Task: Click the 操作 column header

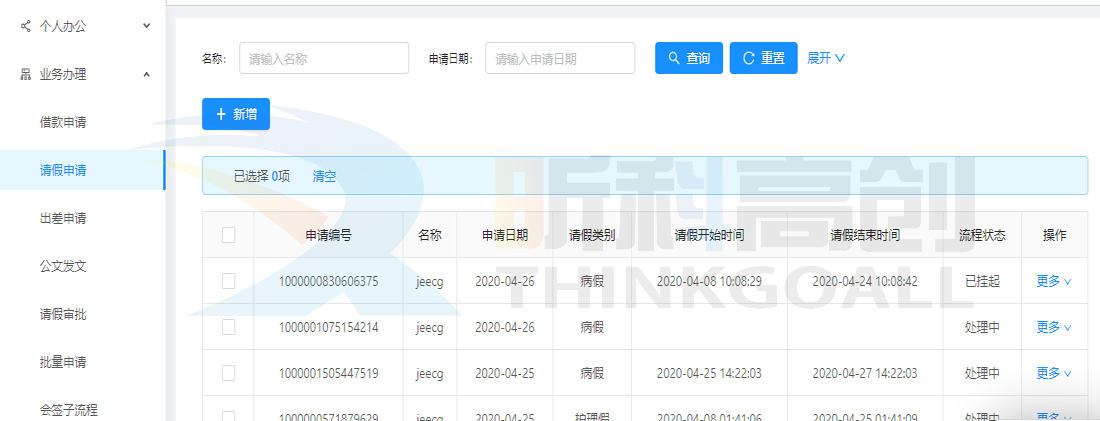Action: (1054, 236)
